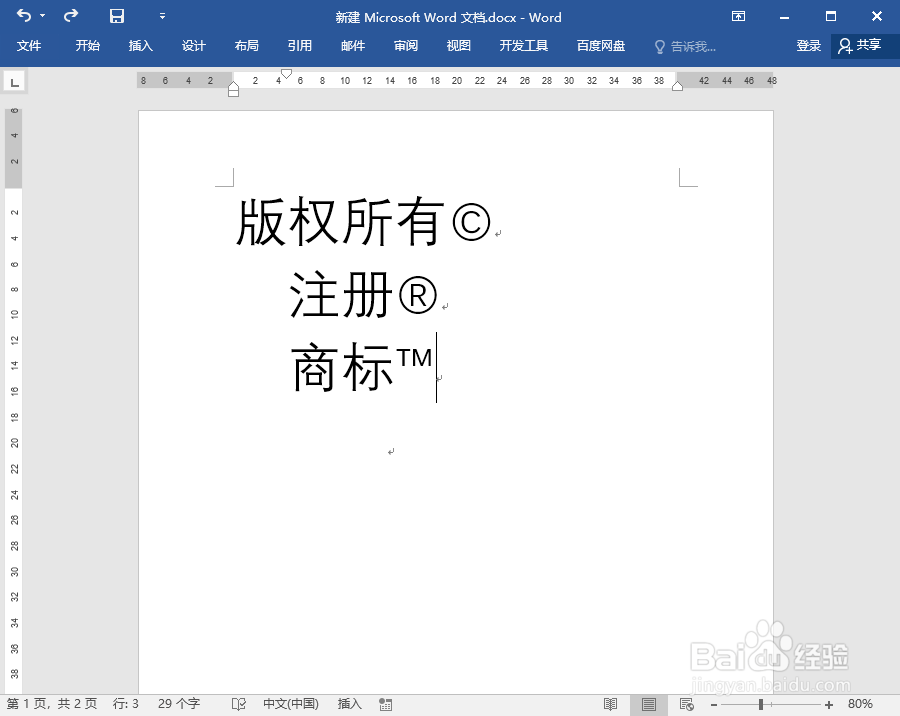Image resolution: width=900 pixels, height=716 pixels.
Task: Open Customize Quick Access Toolbar menu
Action: click(160, 16)
